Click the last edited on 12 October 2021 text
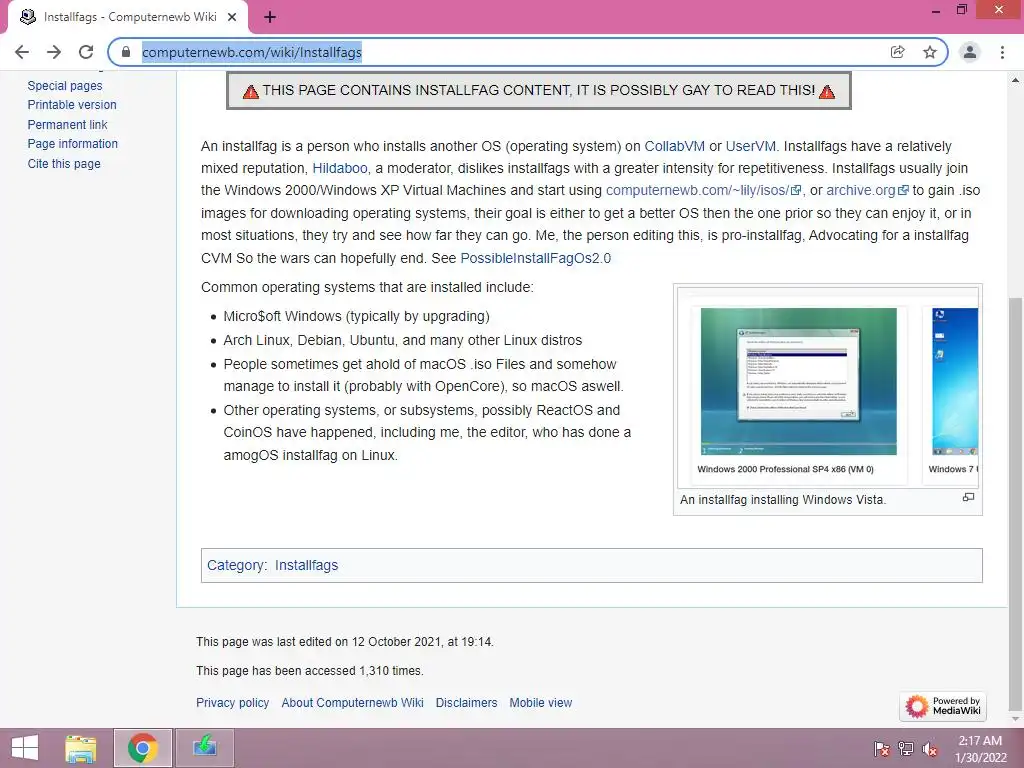Viewport: 1024px width, 768px height. point(345,642)
